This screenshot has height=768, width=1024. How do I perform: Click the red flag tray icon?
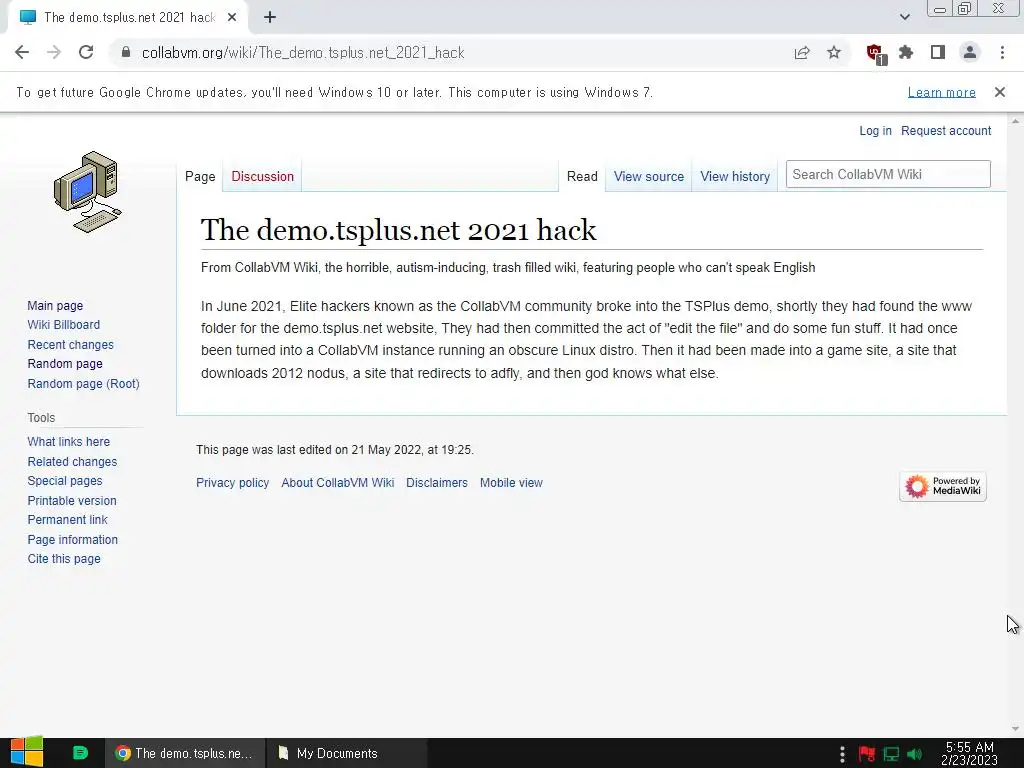[x=867, y=754]
